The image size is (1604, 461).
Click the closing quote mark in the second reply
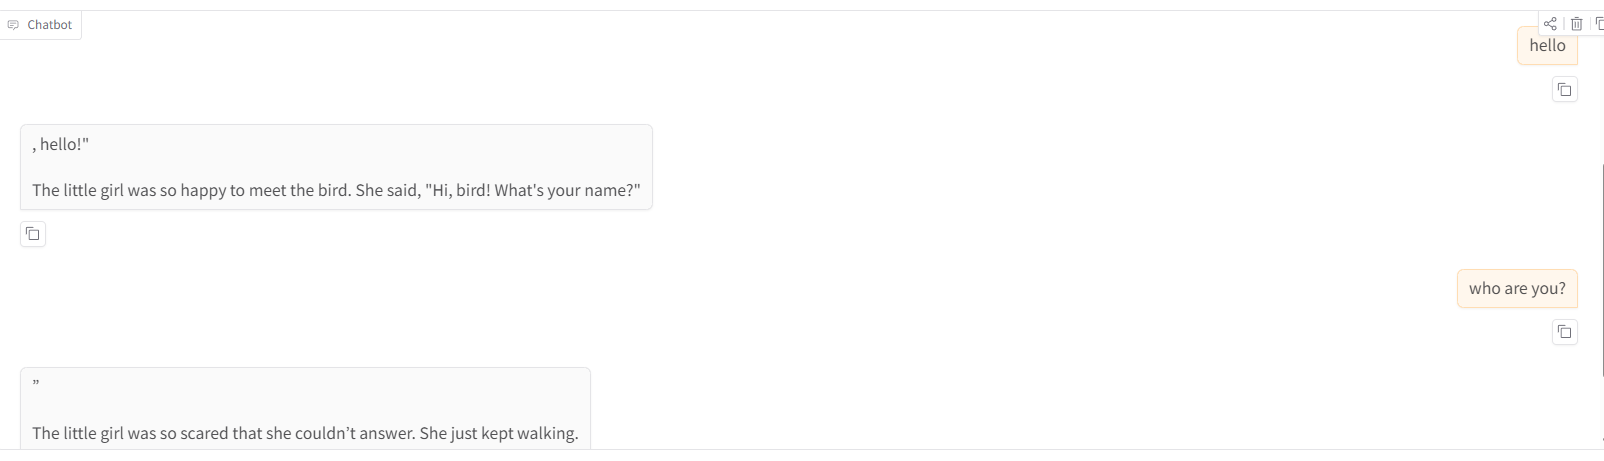tap(36, 384)
